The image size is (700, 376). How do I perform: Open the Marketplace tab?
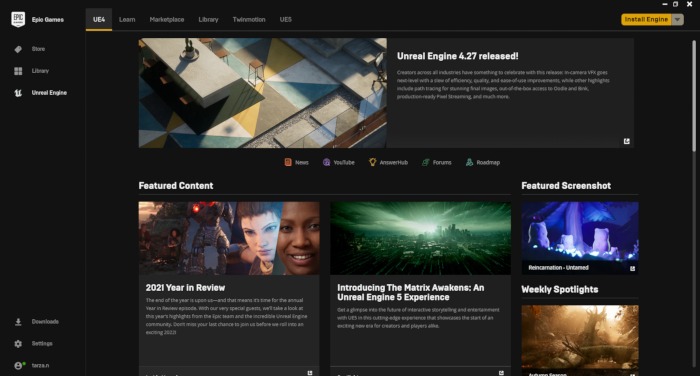coord(167,20)
